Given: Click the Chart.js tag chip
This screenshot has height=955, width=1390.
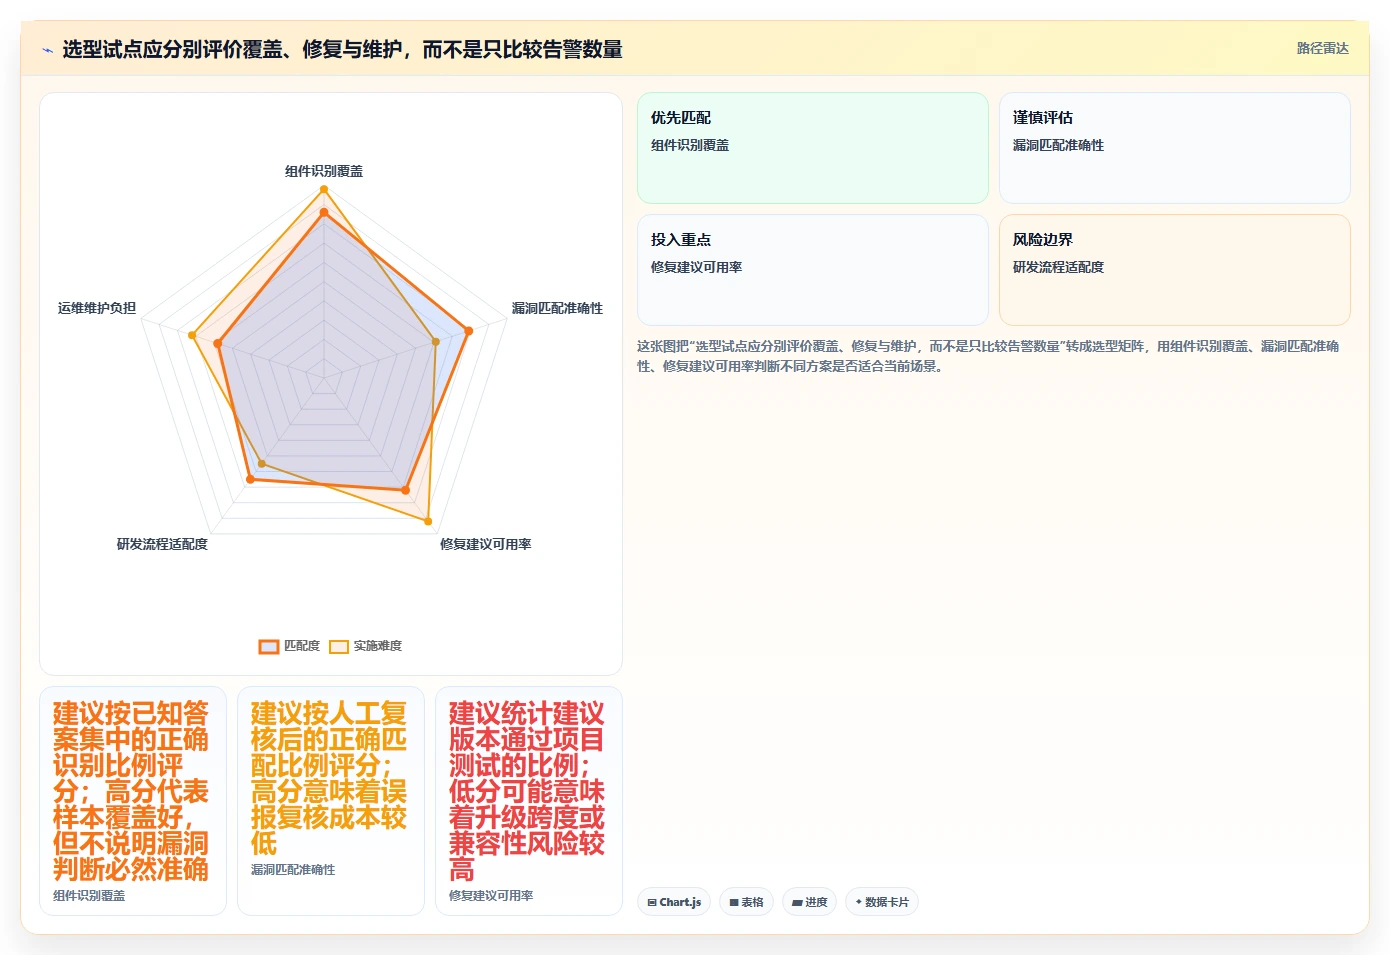Looking at the screenshot, I should (x=674, y=902).
